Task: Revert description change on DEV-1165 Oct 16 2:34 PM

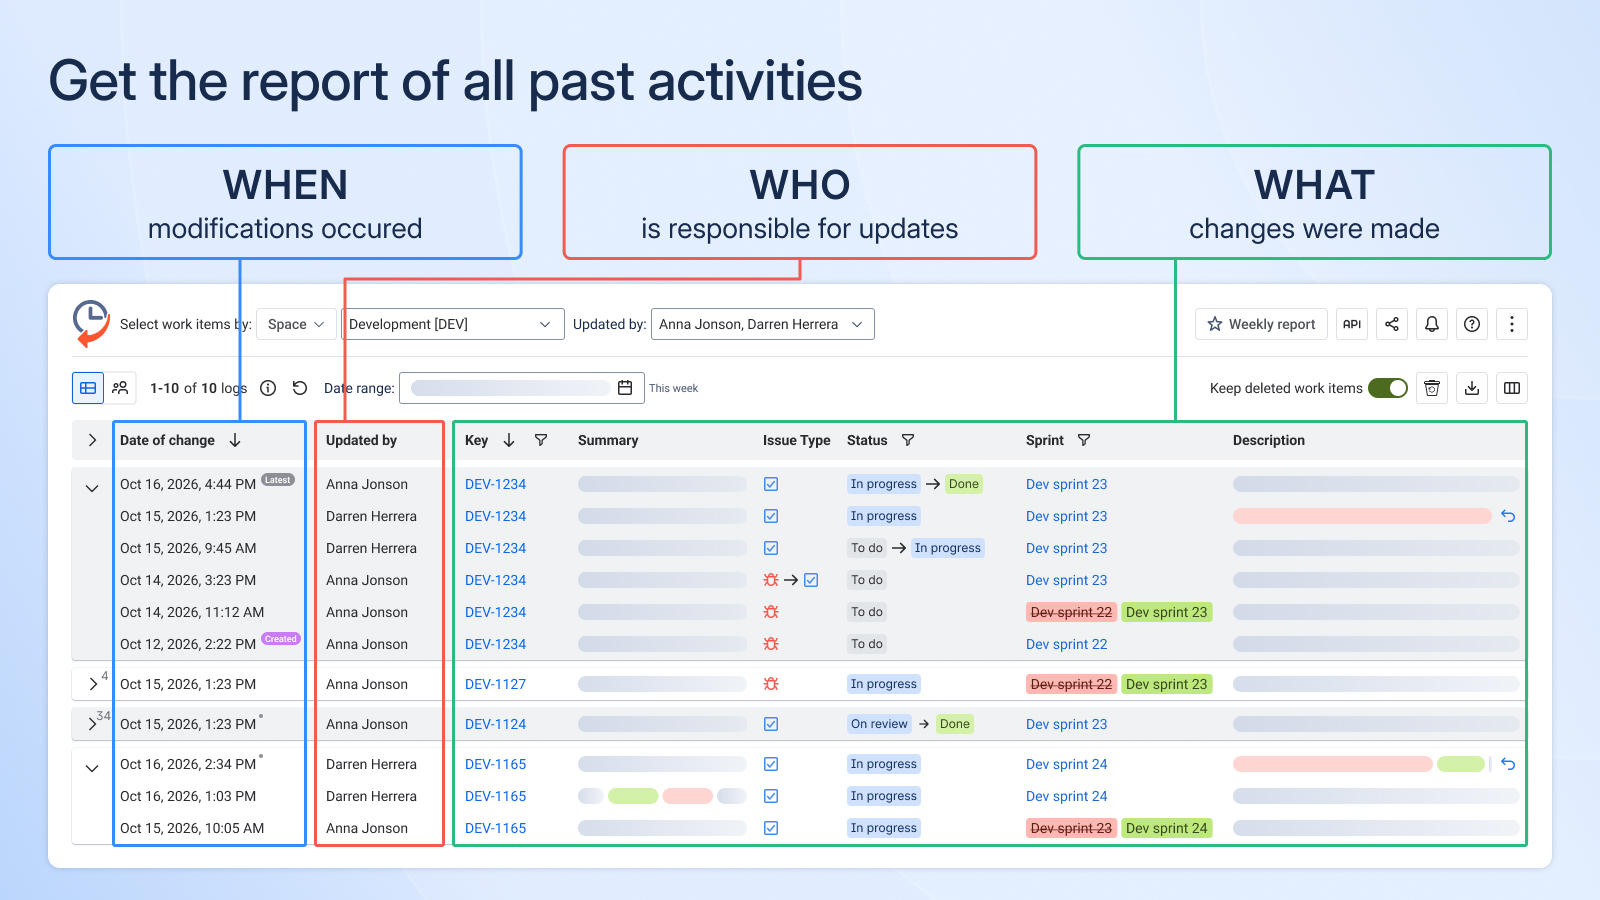Action: (x=1508, y=764)
